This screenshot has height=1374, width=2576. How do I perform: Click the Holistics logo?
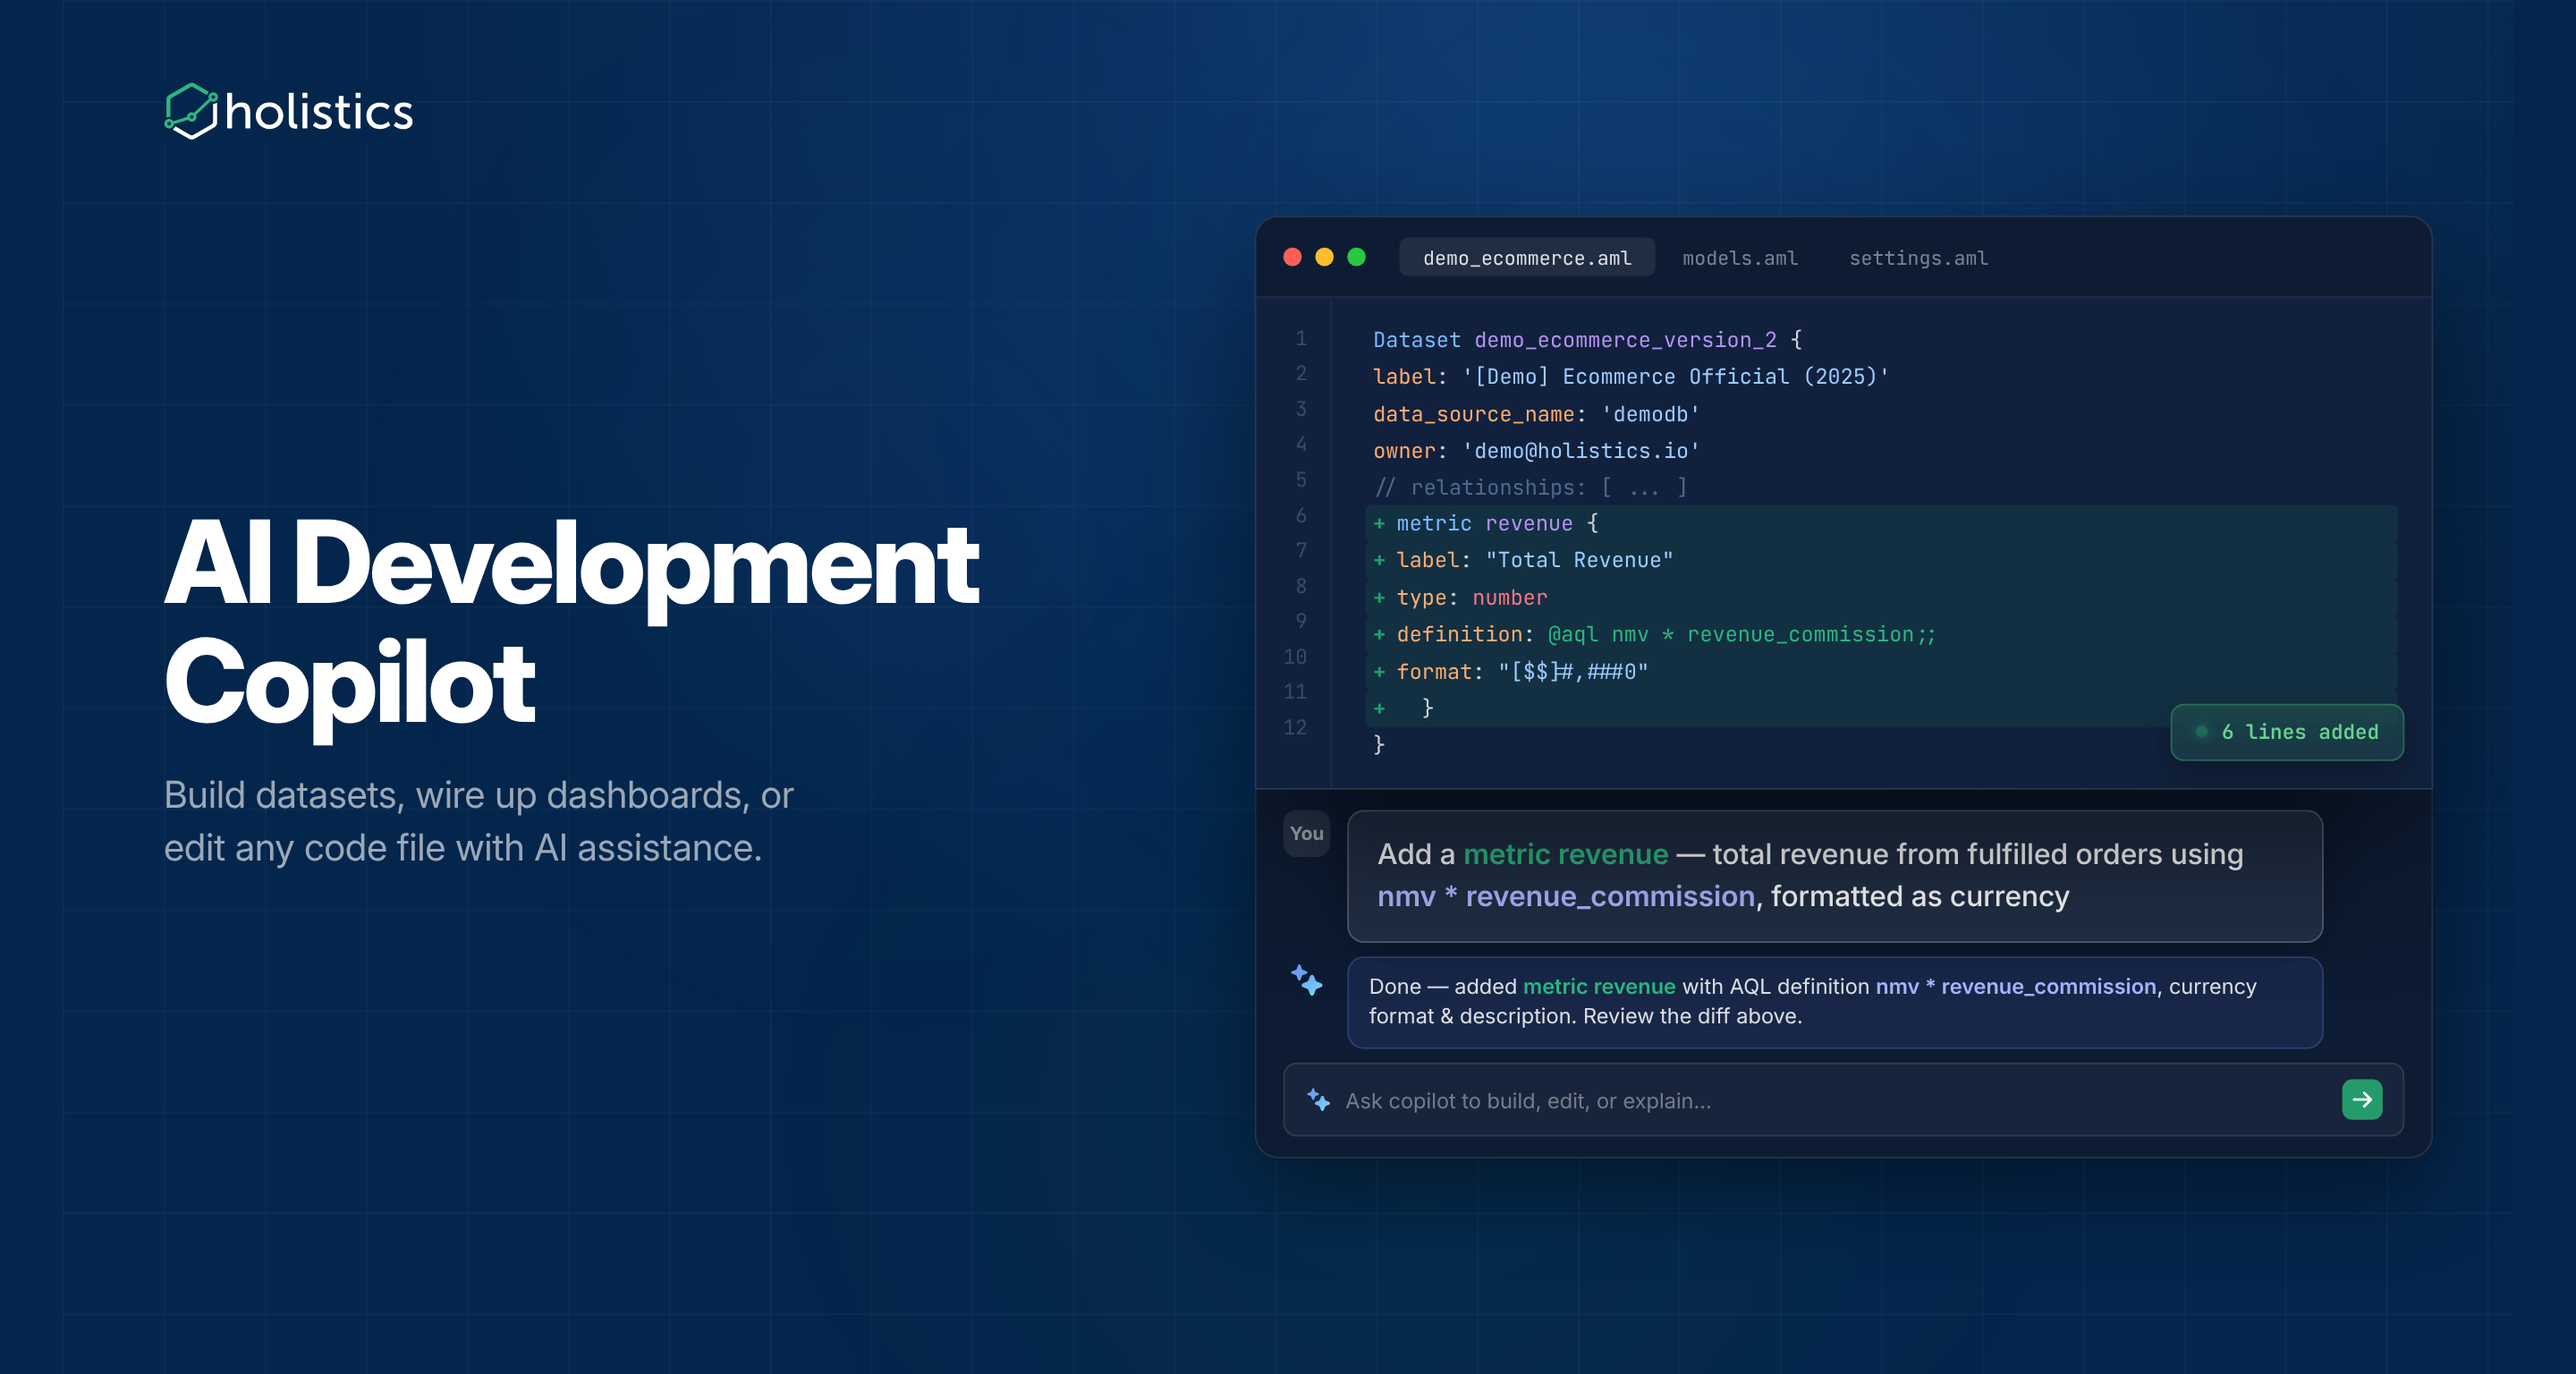(x=288, y=111)
